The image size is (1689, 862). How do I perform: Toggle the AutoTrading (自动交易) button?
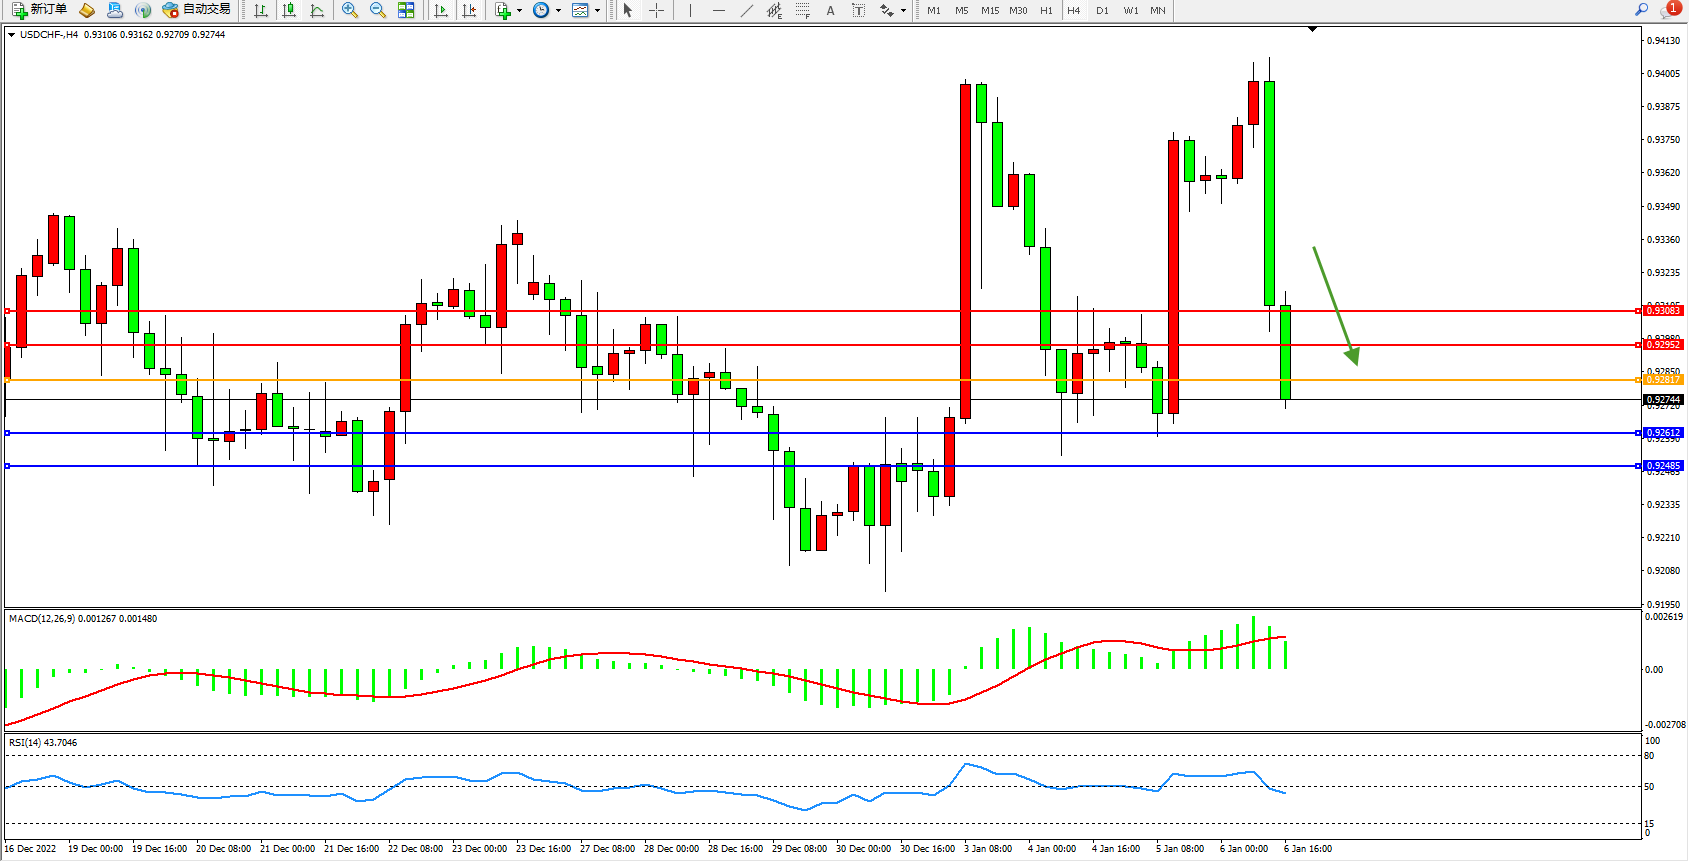[x=197, y=10]
